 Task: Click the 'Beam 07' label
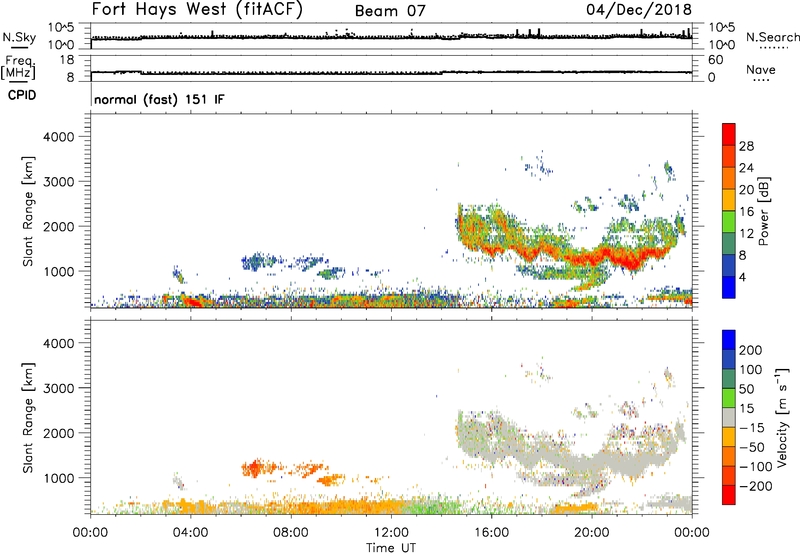[390, 11]
